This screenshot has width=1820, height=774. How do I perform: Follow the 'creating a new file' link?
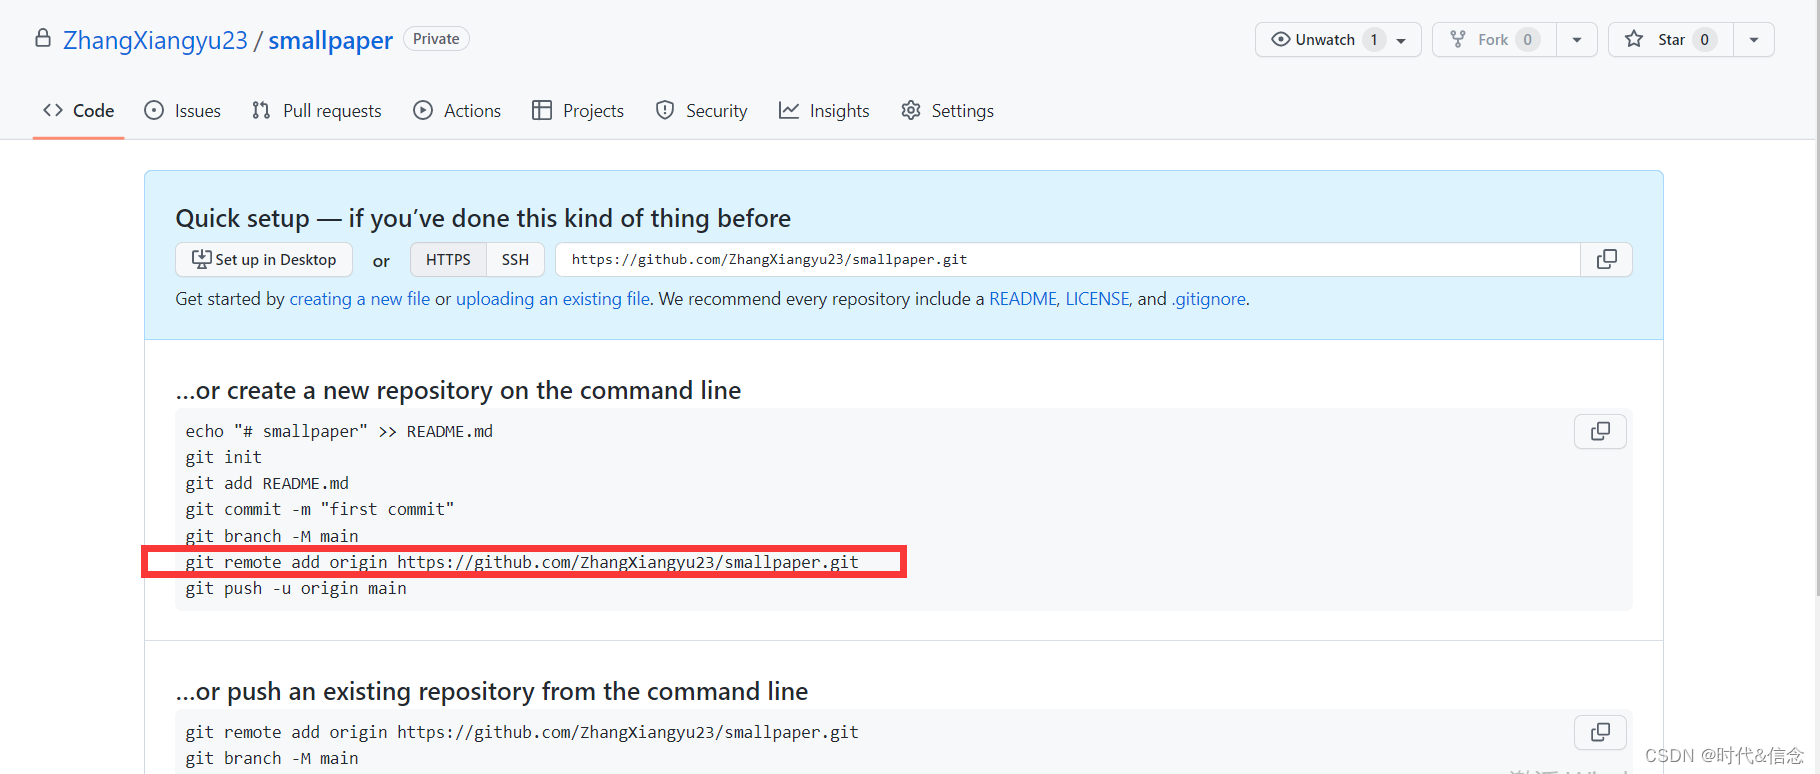click(359, 299)
